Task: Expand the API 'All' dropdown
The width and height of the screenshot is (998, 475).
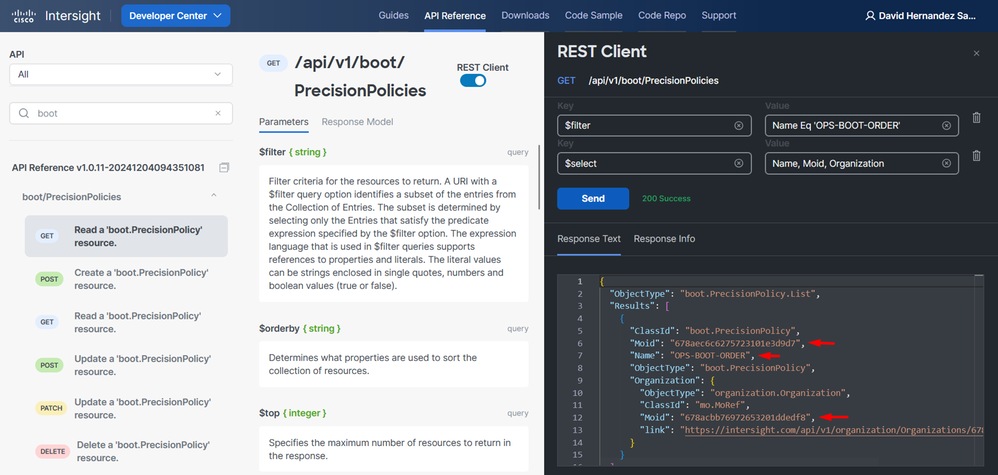Action: (x=121, y=74)
